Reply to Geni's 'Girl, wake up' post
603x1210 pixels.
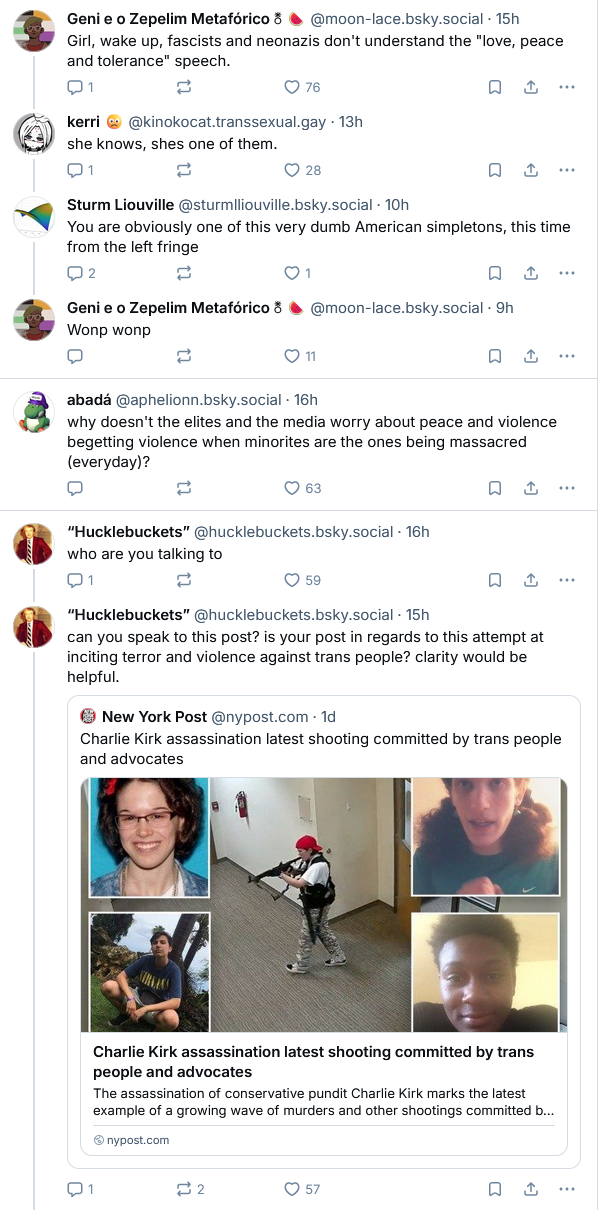(x=75, y=87)
